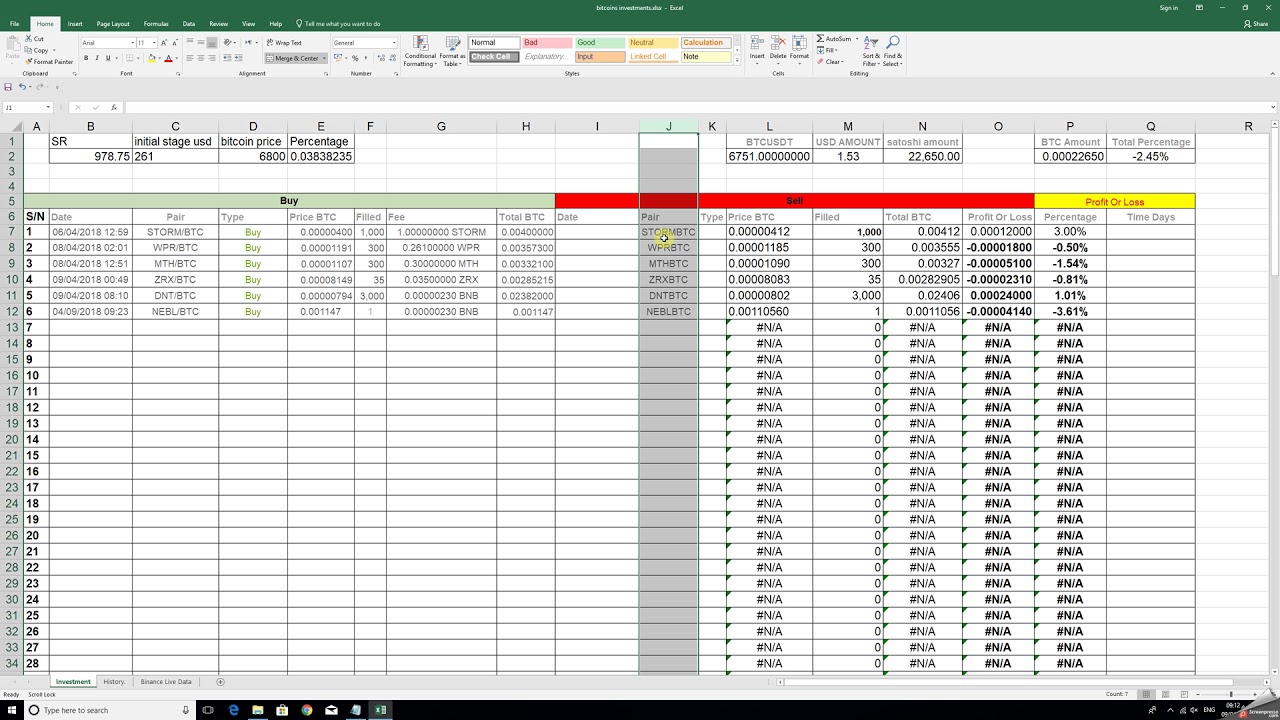1280x720 pixels.
Task: Open Sort & Filter menu
Action: click(871, 51)
